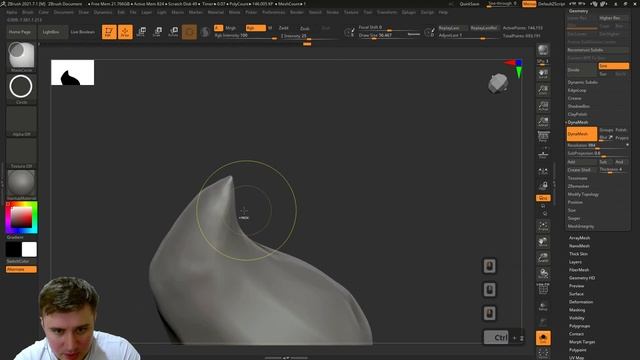Toggle the Rgb channel button
640x360 pixels.
(x=255, y=28)
